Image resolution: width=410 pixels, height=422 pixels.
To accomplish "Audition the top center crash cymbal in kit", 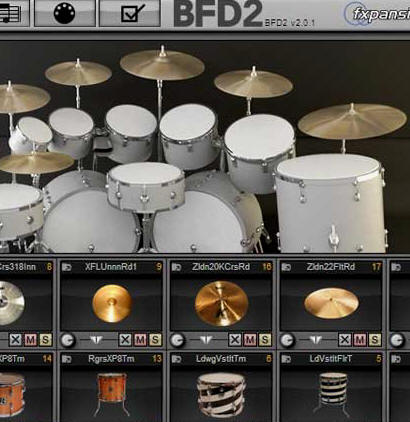I will (162, 64).
